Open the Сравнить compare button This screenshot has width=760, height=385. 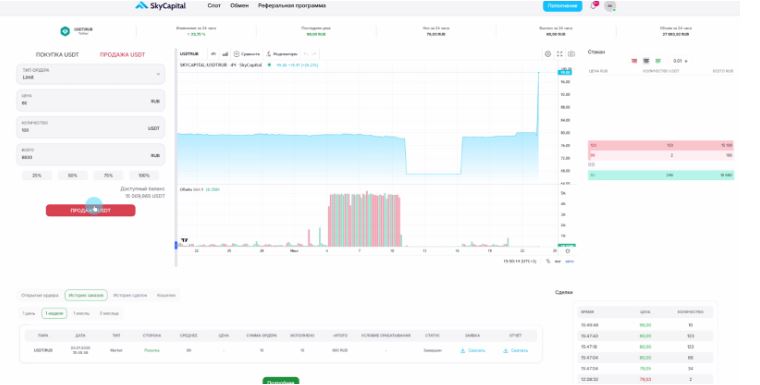(247, 54)
